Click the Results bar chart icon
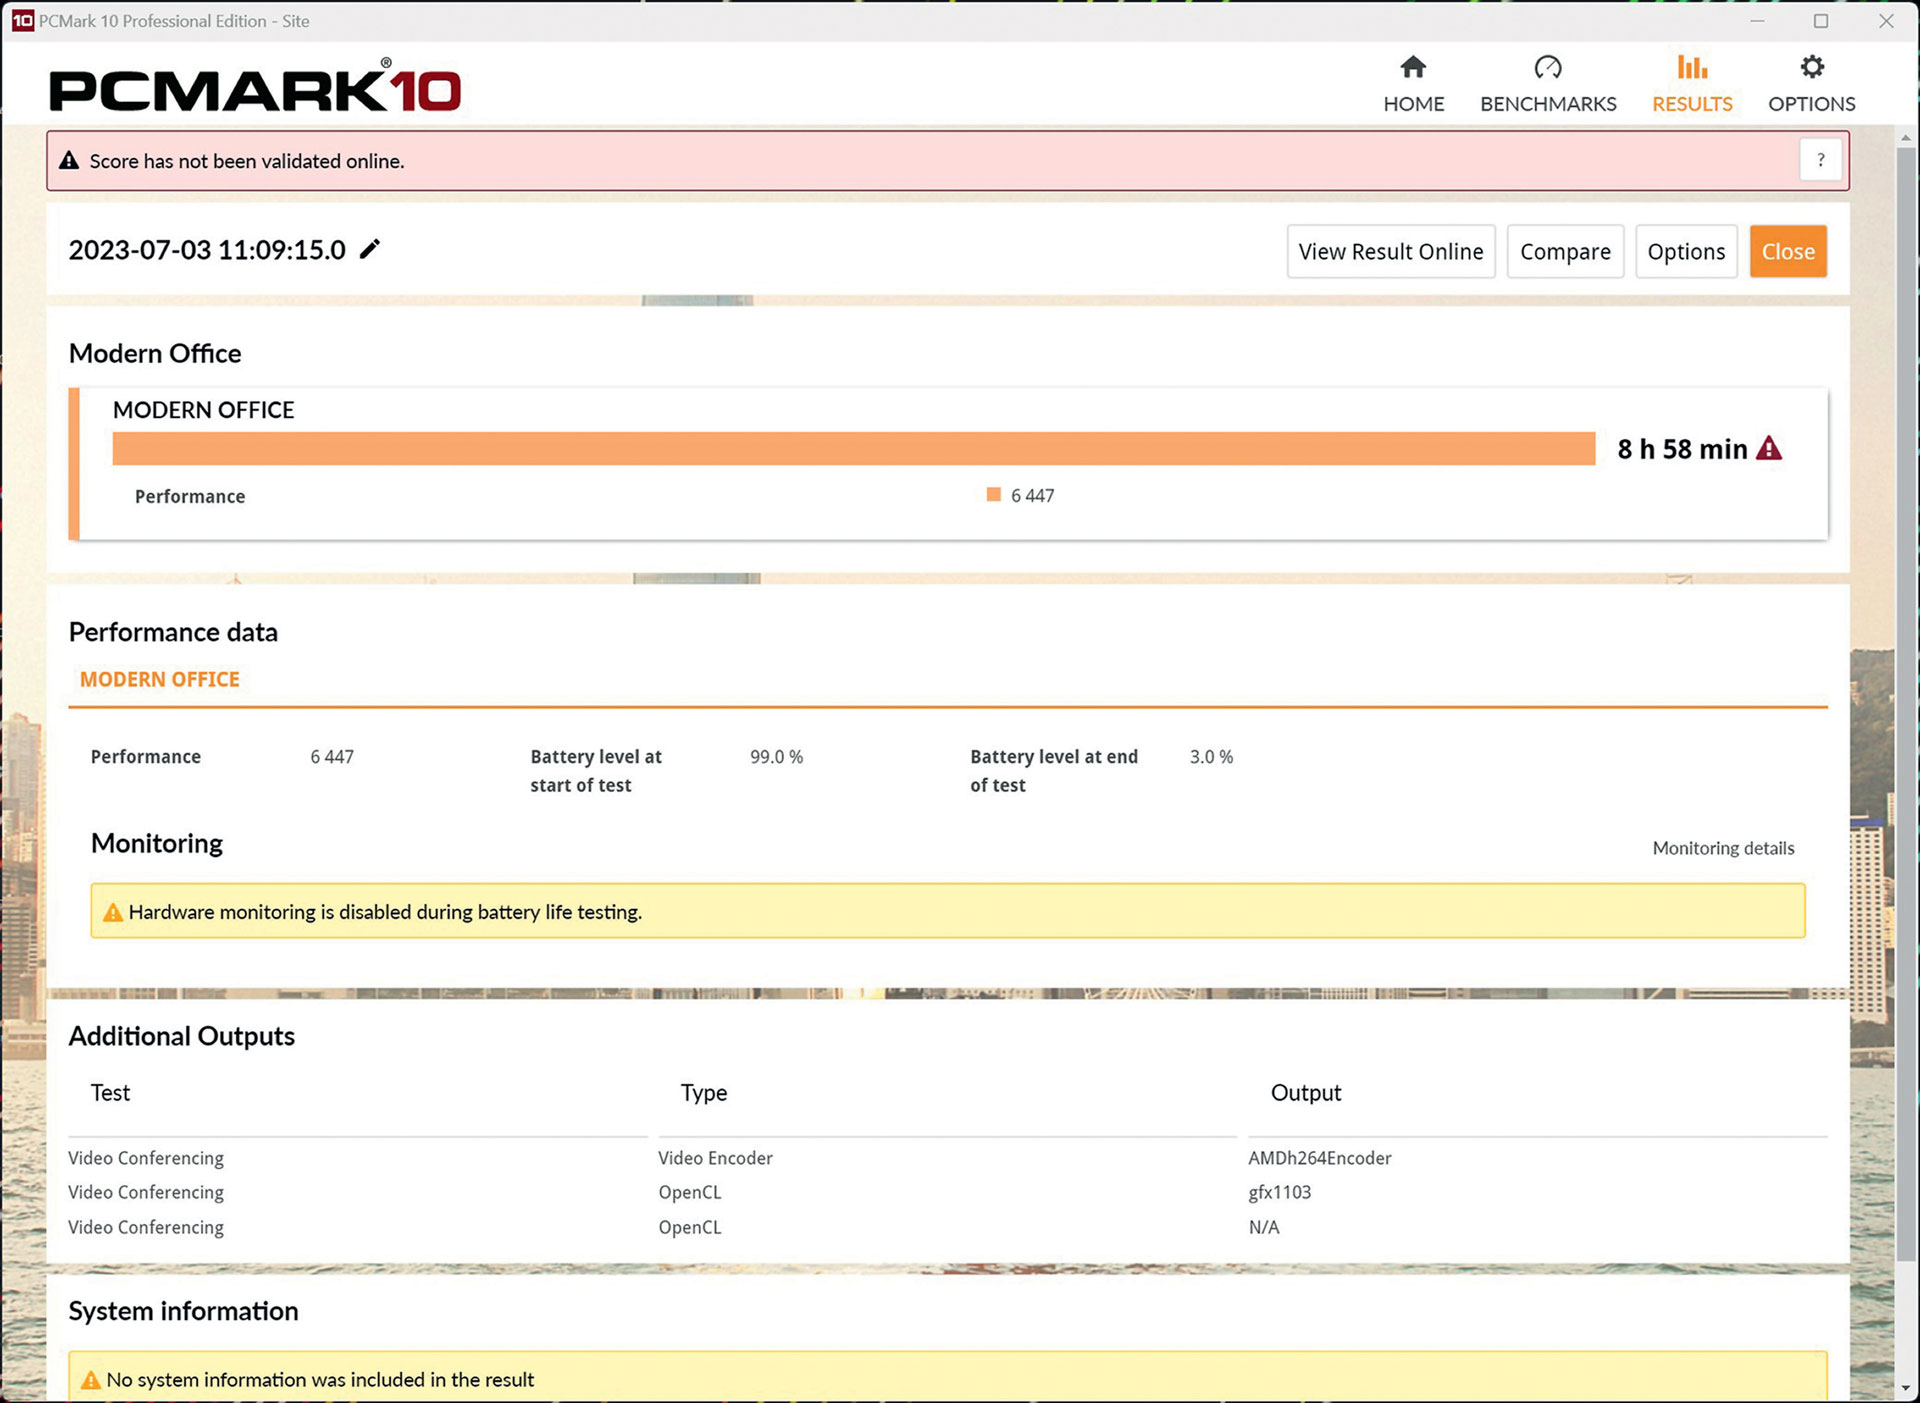Viewport: 1920px width, 1403px height. pyautogui.click(x=1691, y=67)
